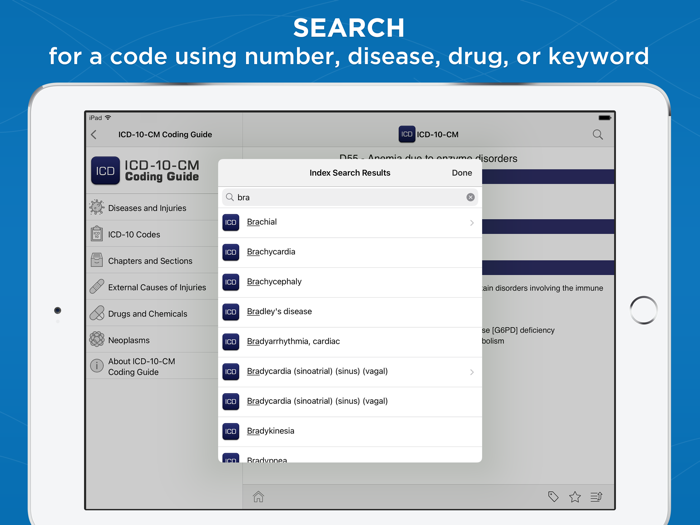Select the Brachycardia result

click(350, 252)
